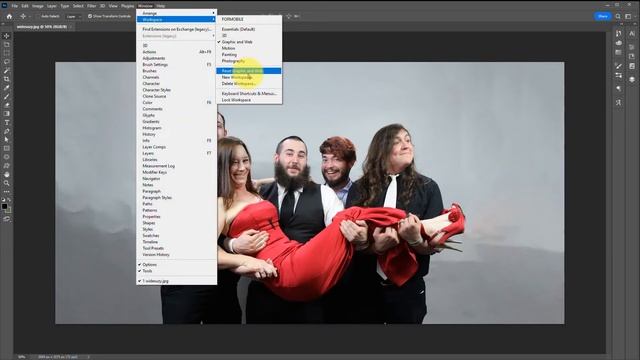Select the Path Selection arrow tool
The height and width of the screenshot is (360, 640).
tap(7, 140)
